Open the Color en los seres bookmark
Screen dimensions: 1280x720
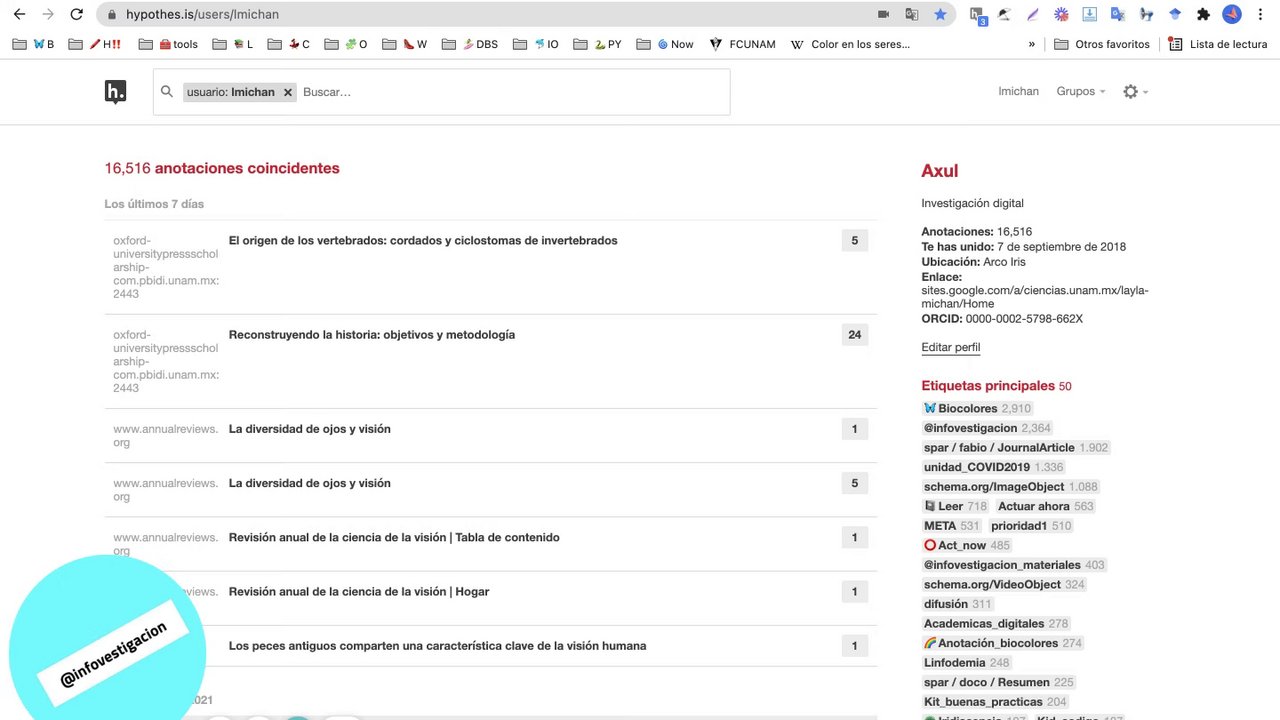tap(850, 44)
